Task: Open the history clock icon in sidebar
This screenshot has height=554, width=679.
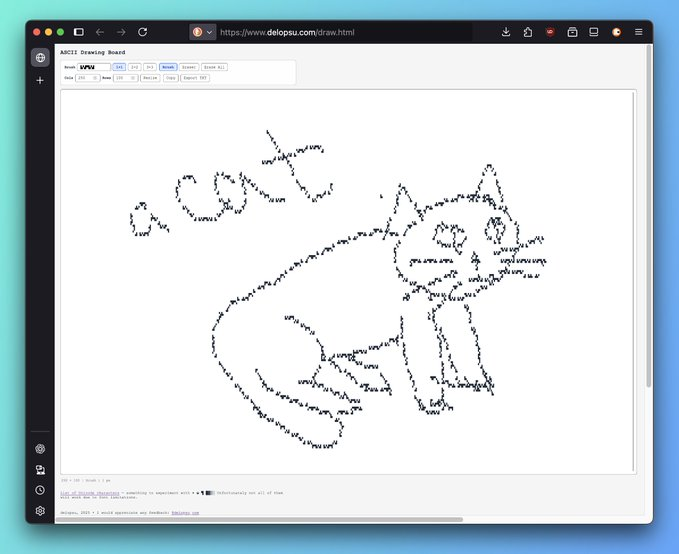Action: click(40, 490)
